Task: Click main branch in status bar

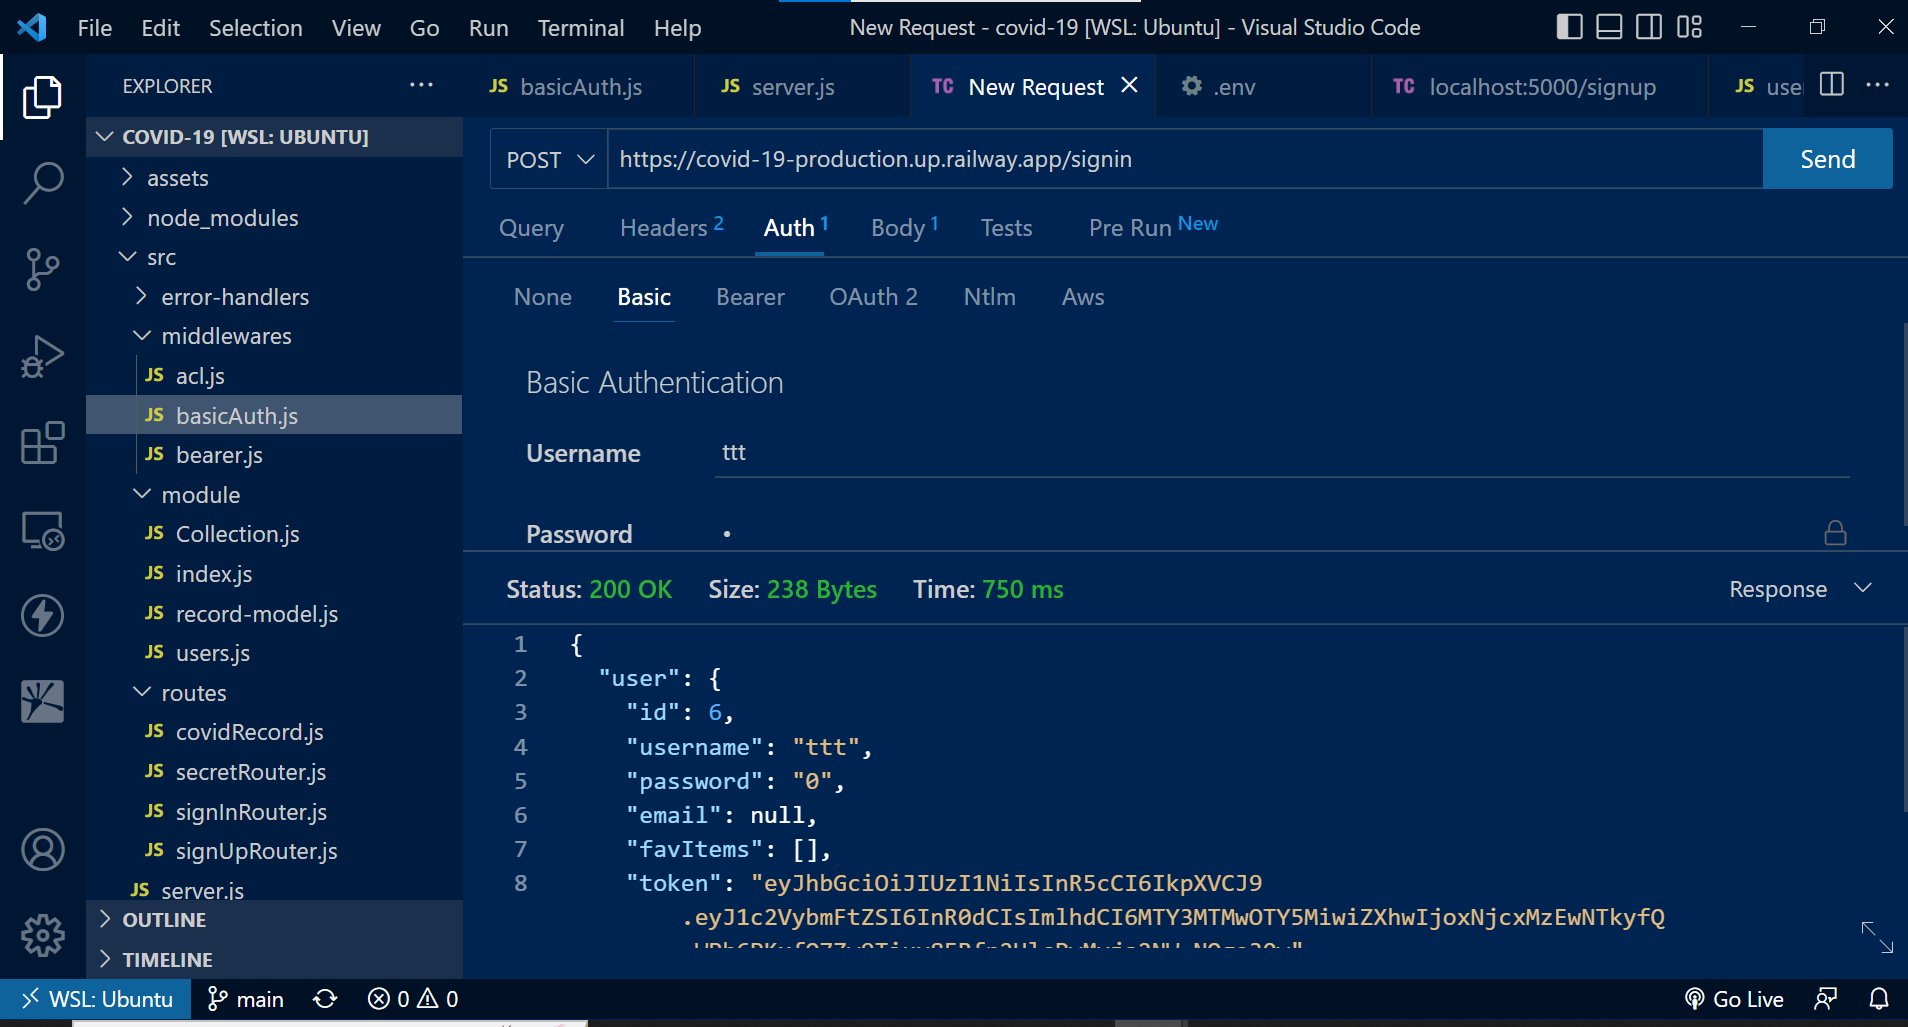Action: (x=245, y=999)
